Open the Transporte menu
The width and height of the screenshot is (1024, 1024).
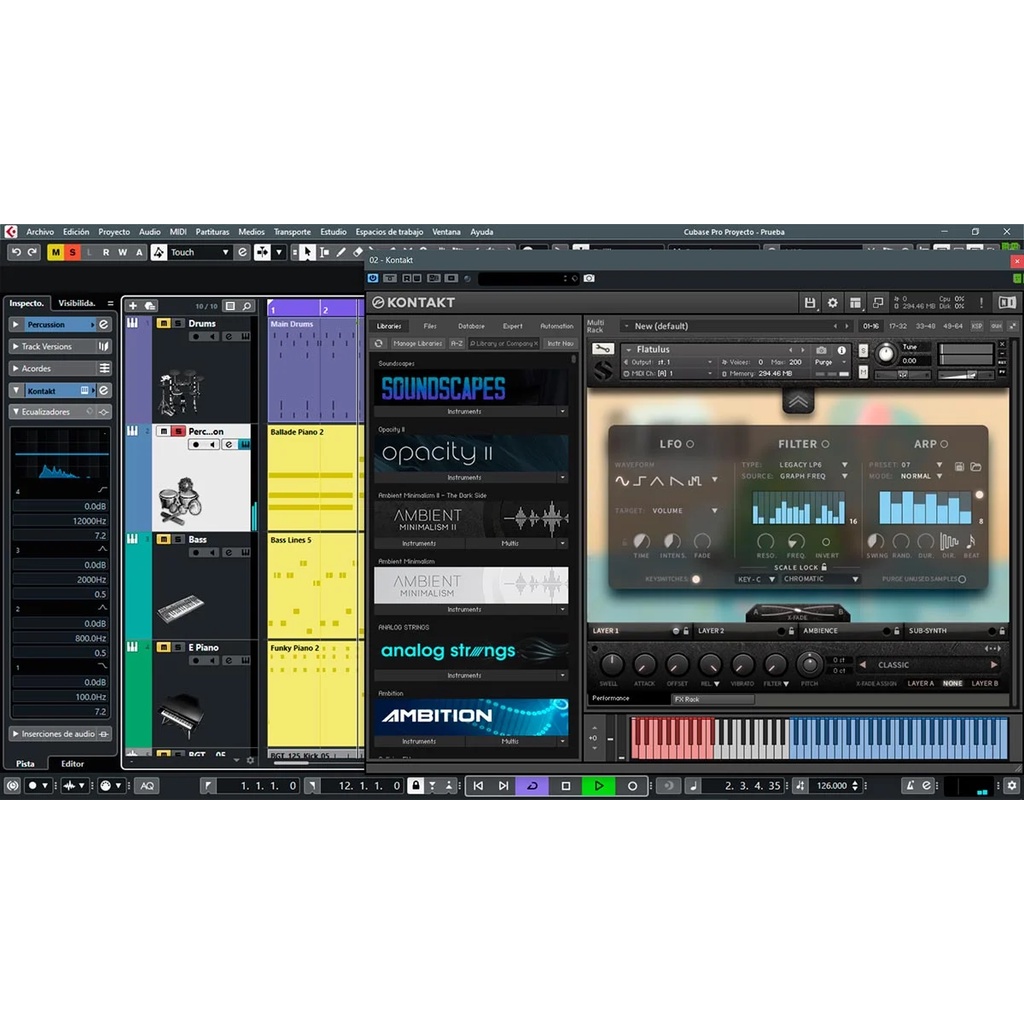pos(292,232)
